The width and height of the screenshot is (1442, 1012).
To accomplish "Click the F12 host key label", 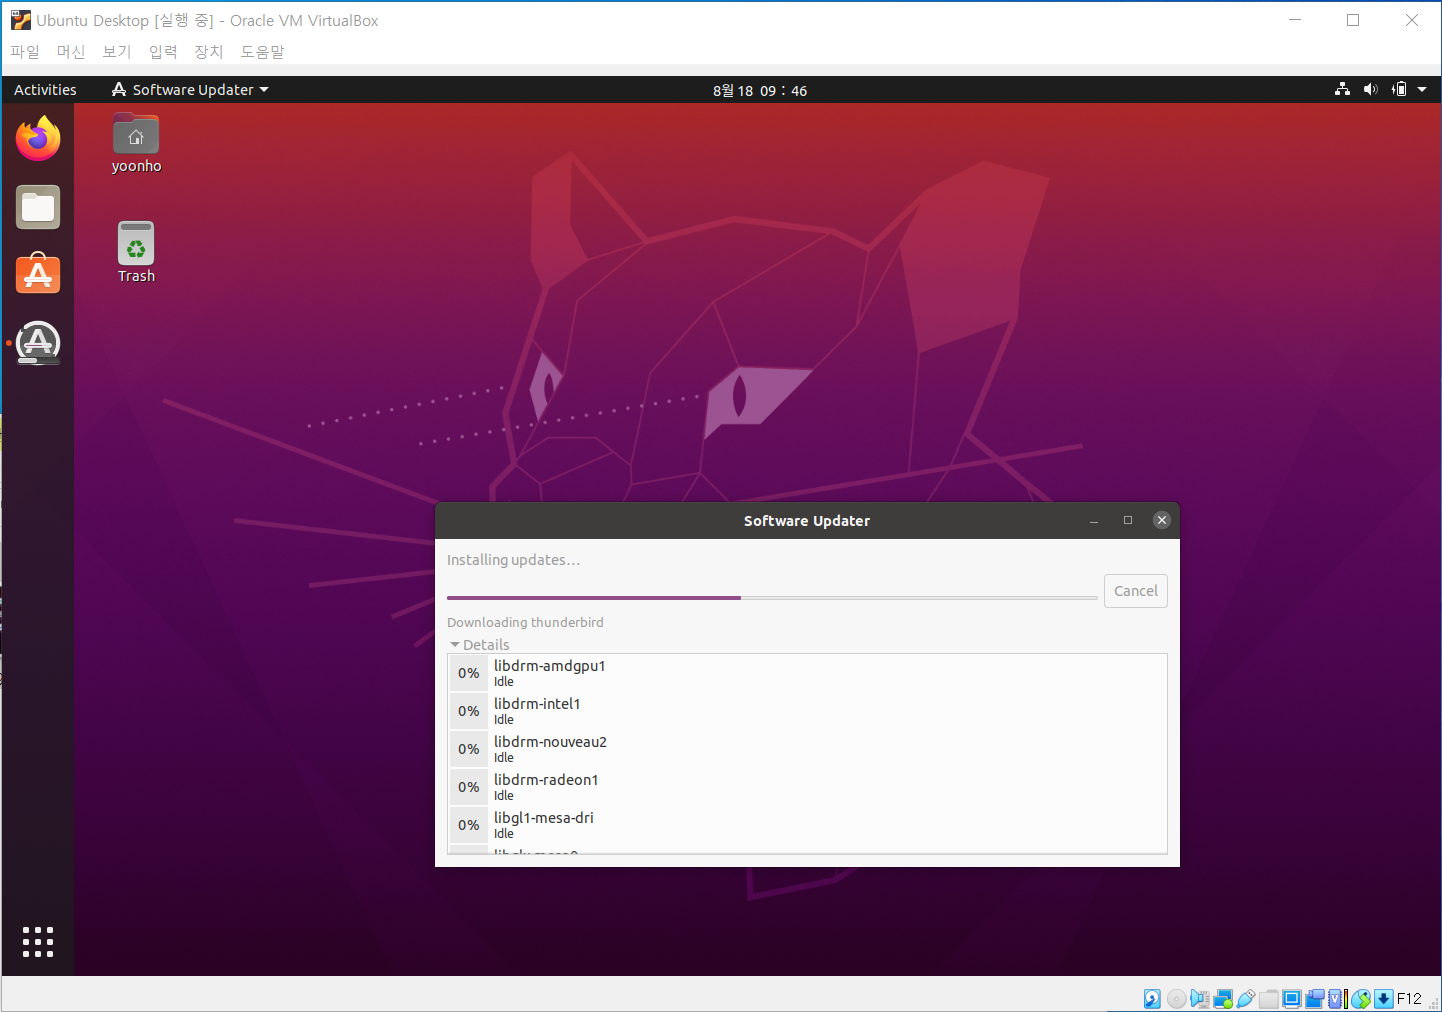I will 1409,999.
